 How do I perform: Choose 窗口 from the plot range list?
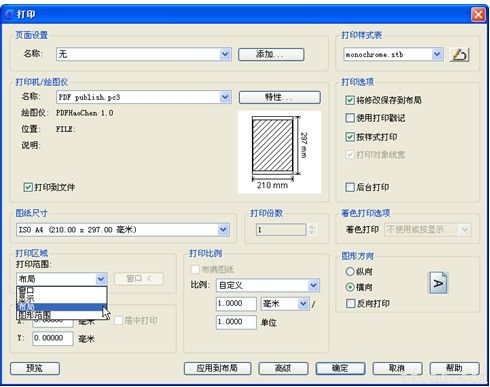[62, 290]
